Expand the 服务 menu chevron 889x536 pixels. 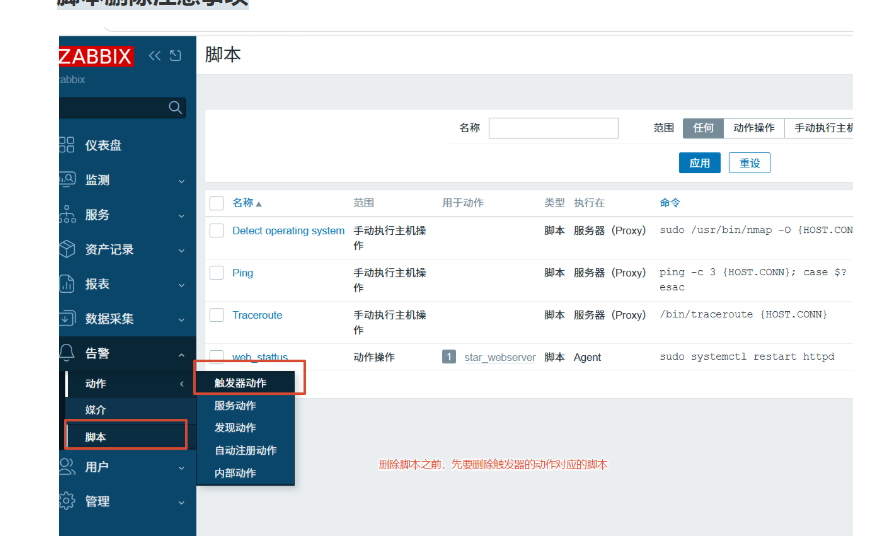[x=181, y=216]
